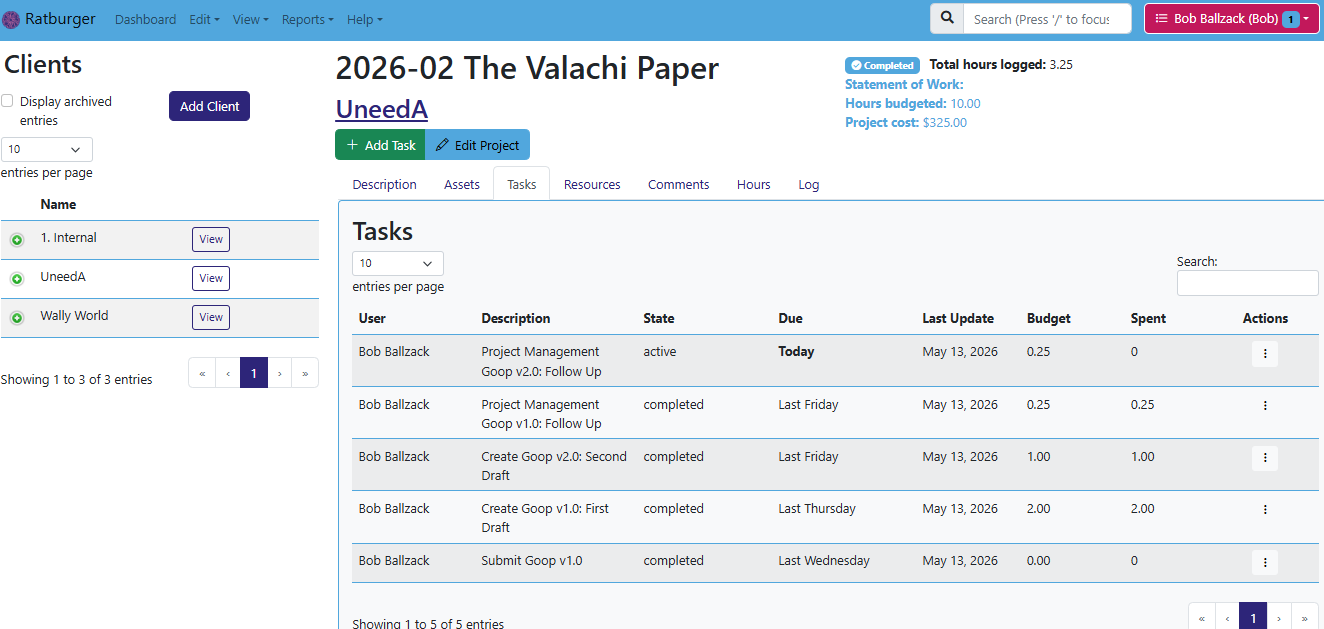Click the Add Client button

(209, 106)
